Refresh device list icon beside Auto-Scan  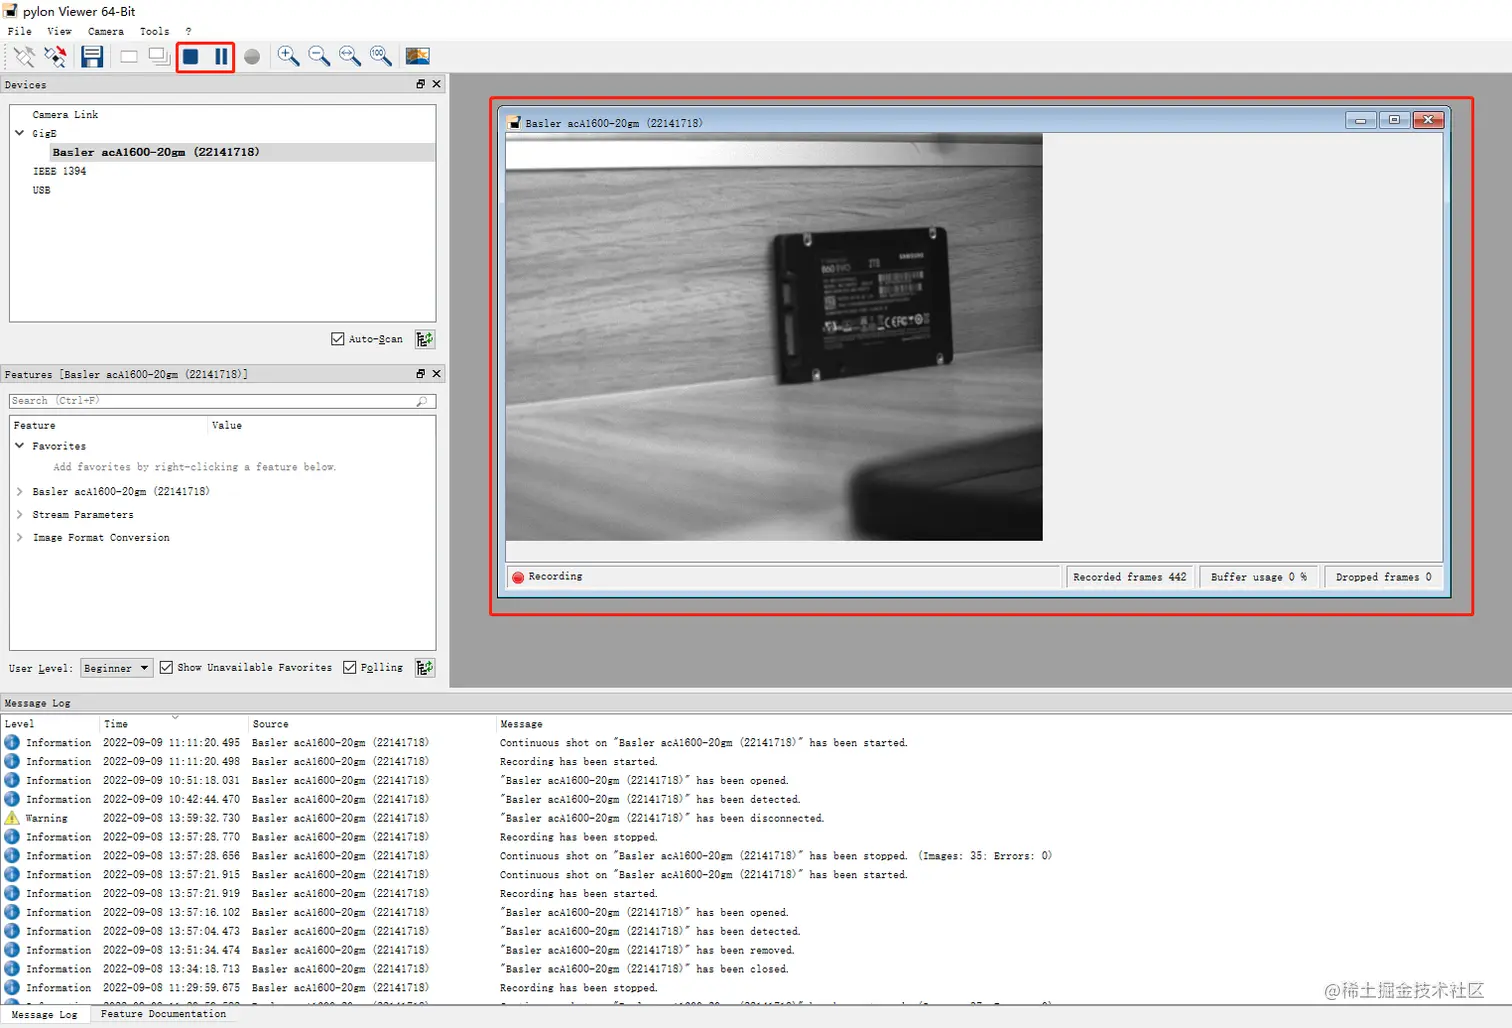[425, 339]
